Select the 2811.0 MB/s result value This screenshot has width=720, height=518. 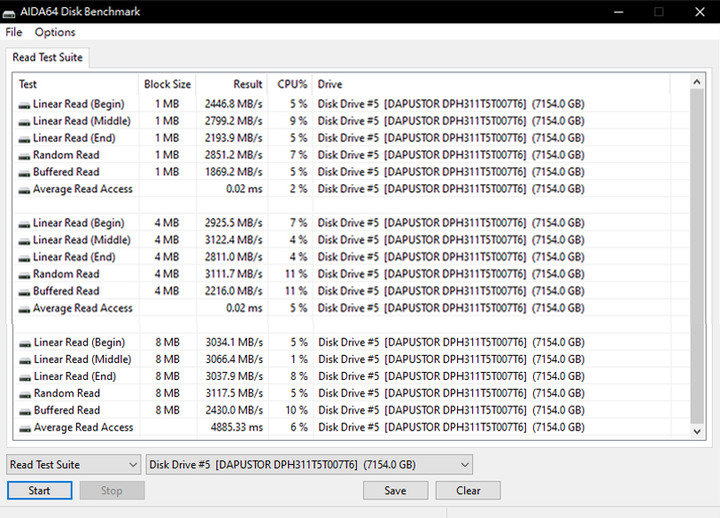click(233, 257)
